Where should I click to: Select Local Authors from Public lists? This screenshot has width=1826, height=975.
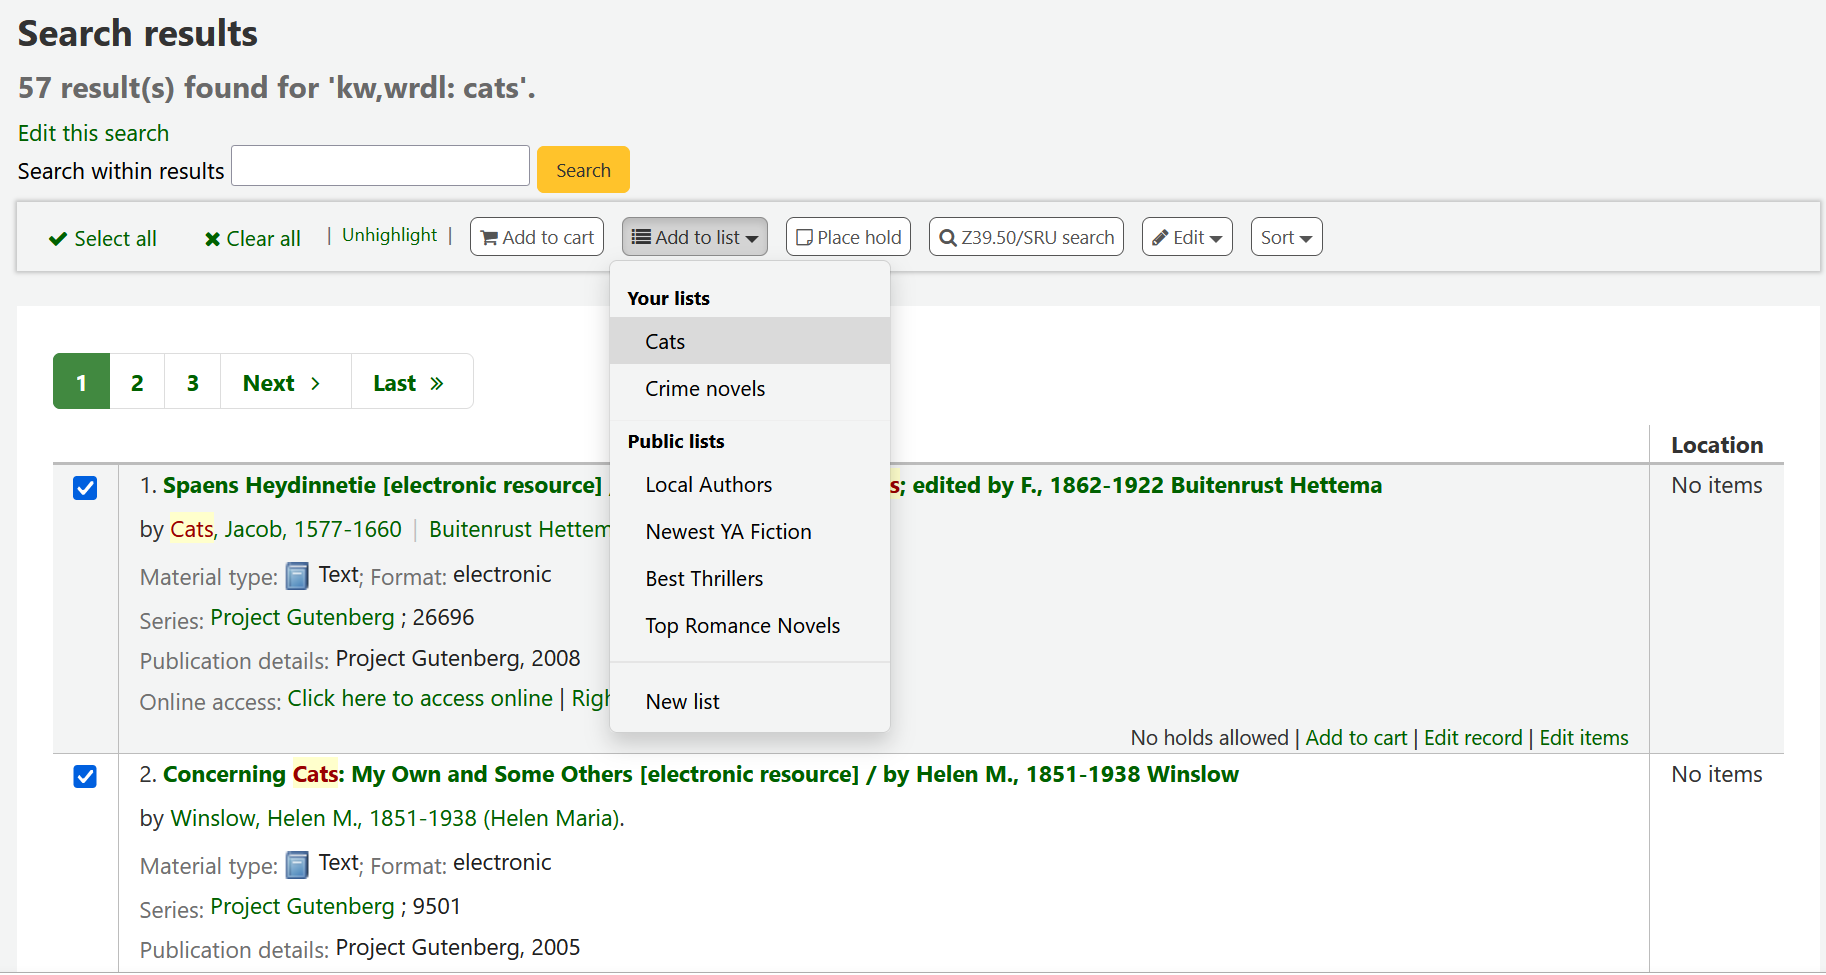709,484
